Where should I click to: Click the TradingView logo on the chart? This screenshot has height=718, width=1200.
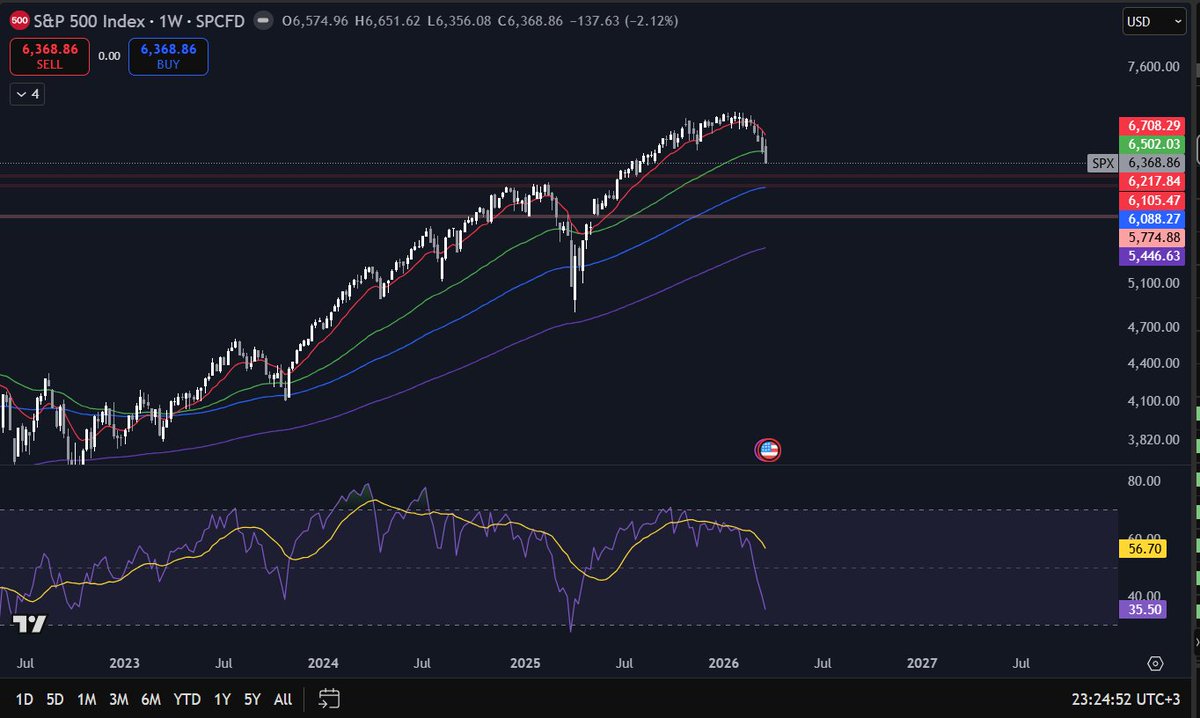click(x=30, y=624)
